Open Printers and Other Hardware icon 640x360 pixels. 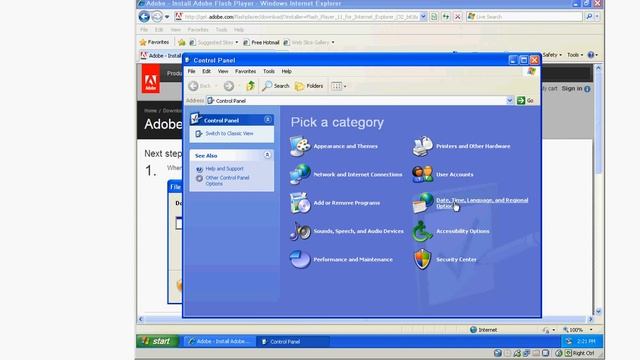422,146
